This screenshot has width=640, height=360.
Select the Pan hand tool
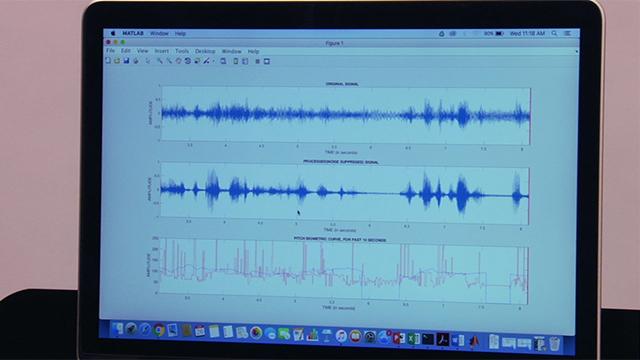click(178, 61)
